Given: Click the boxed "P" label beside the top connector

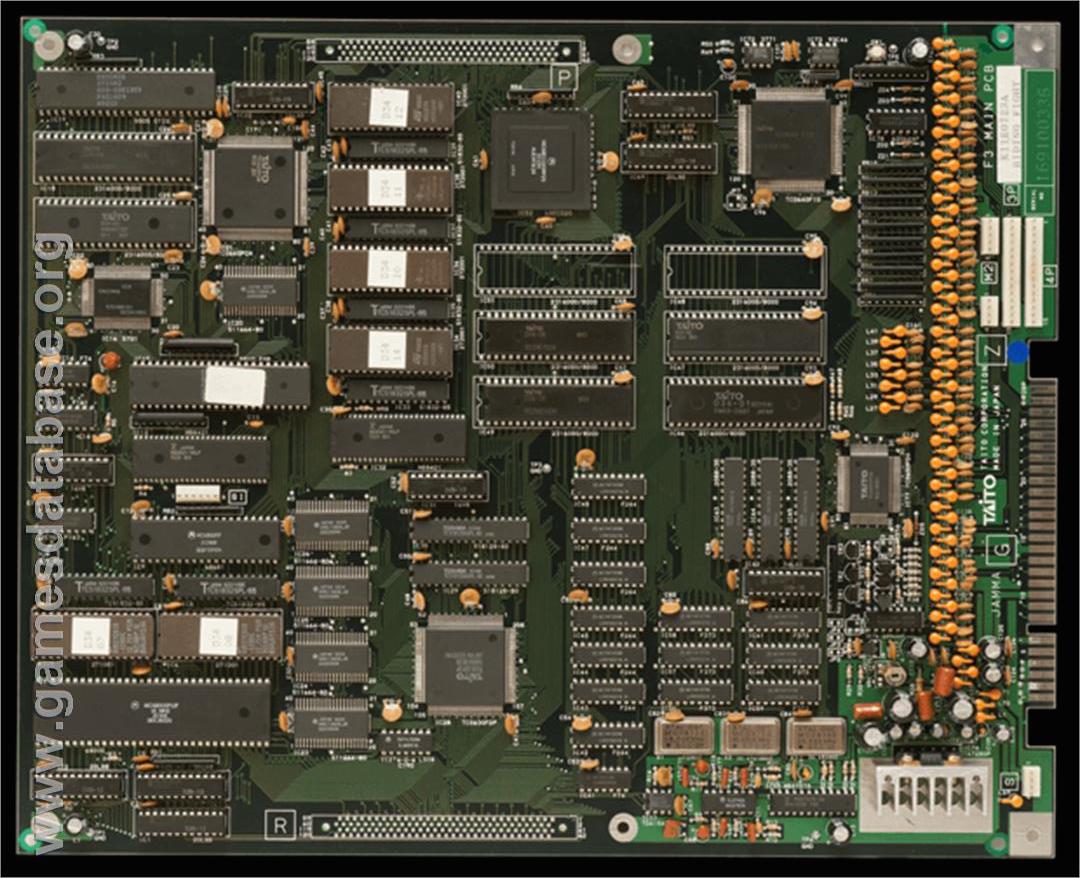Looking at the screenshot, I should [565, 77].
